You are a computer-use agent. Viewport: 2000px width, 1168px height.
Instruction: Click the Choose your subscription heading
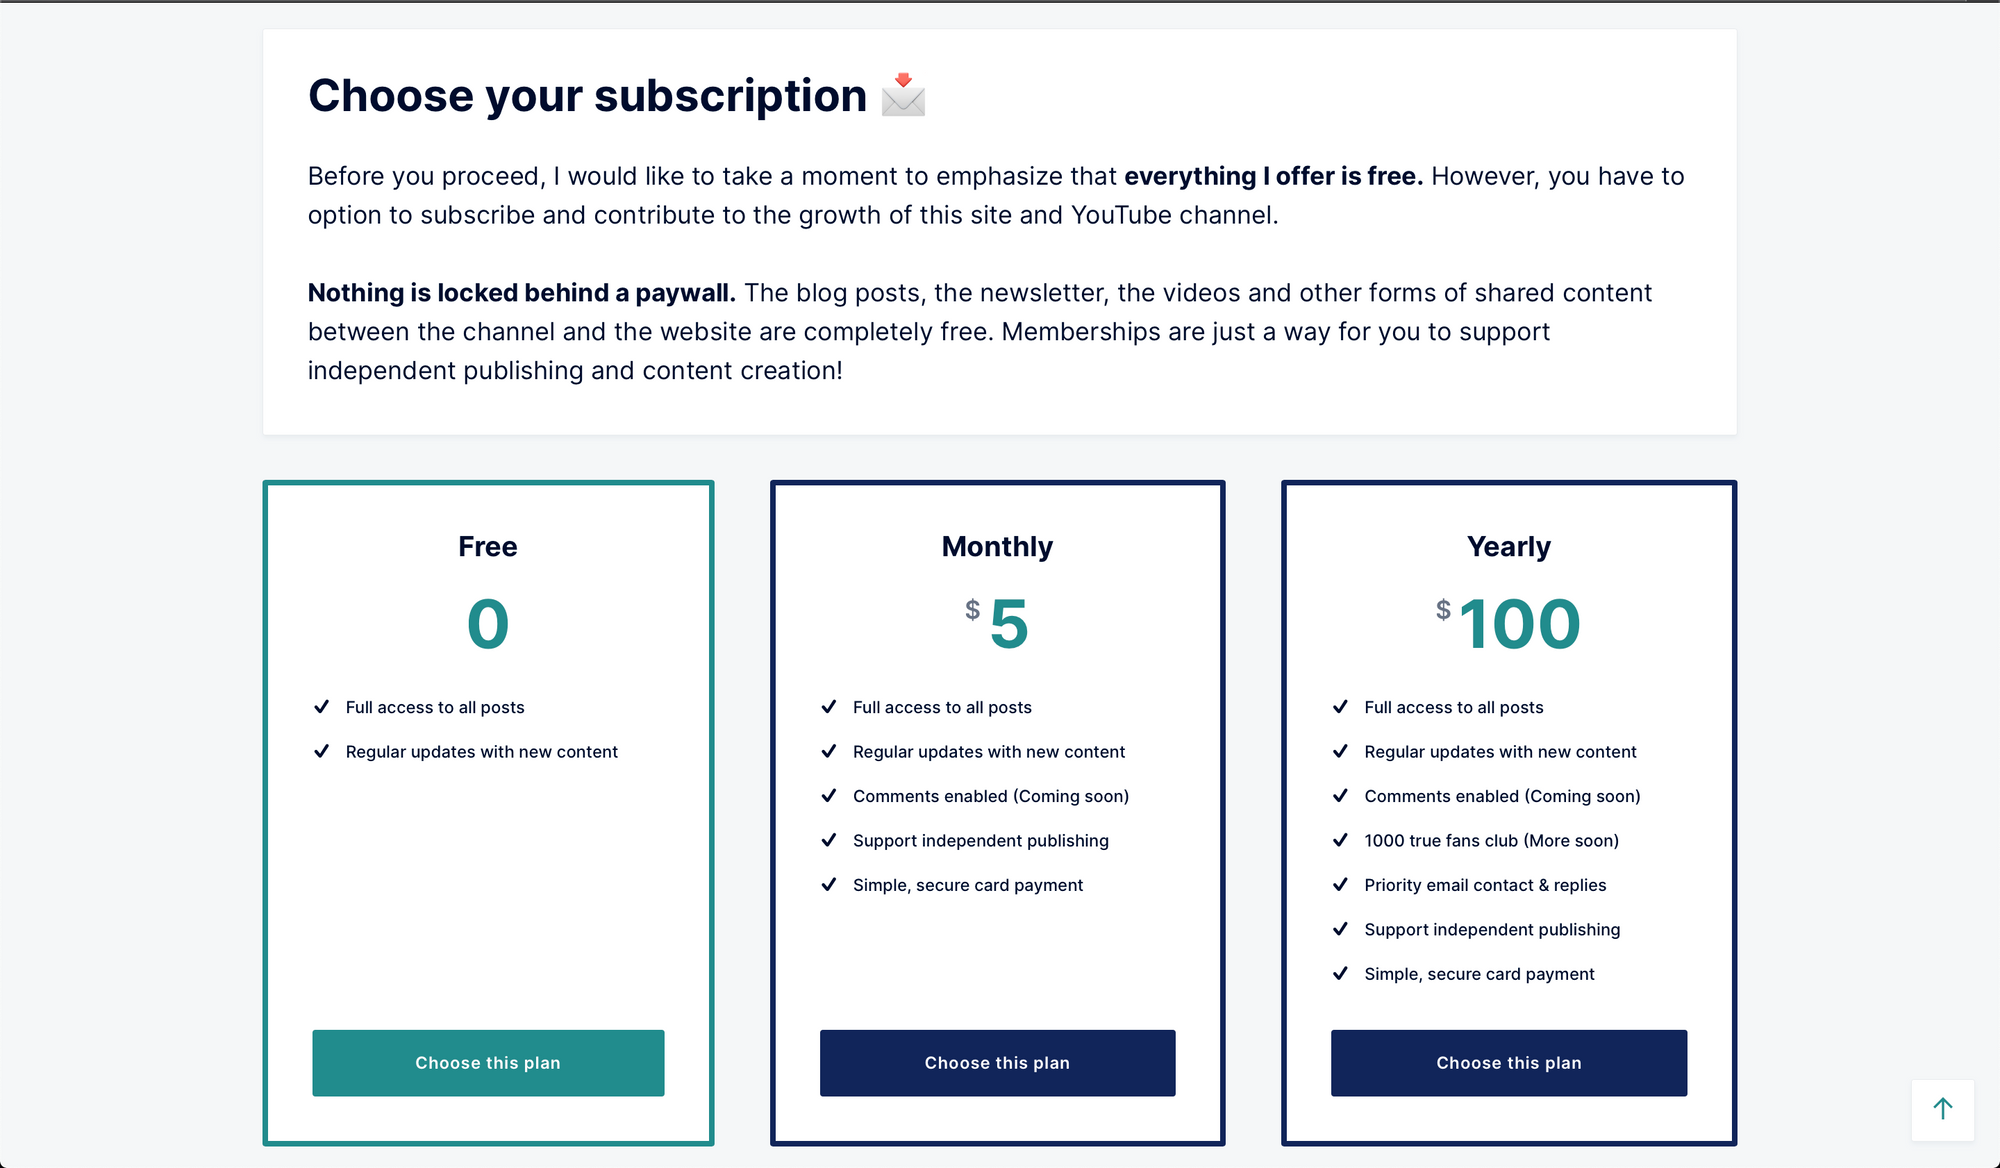(x=588, y=97)
